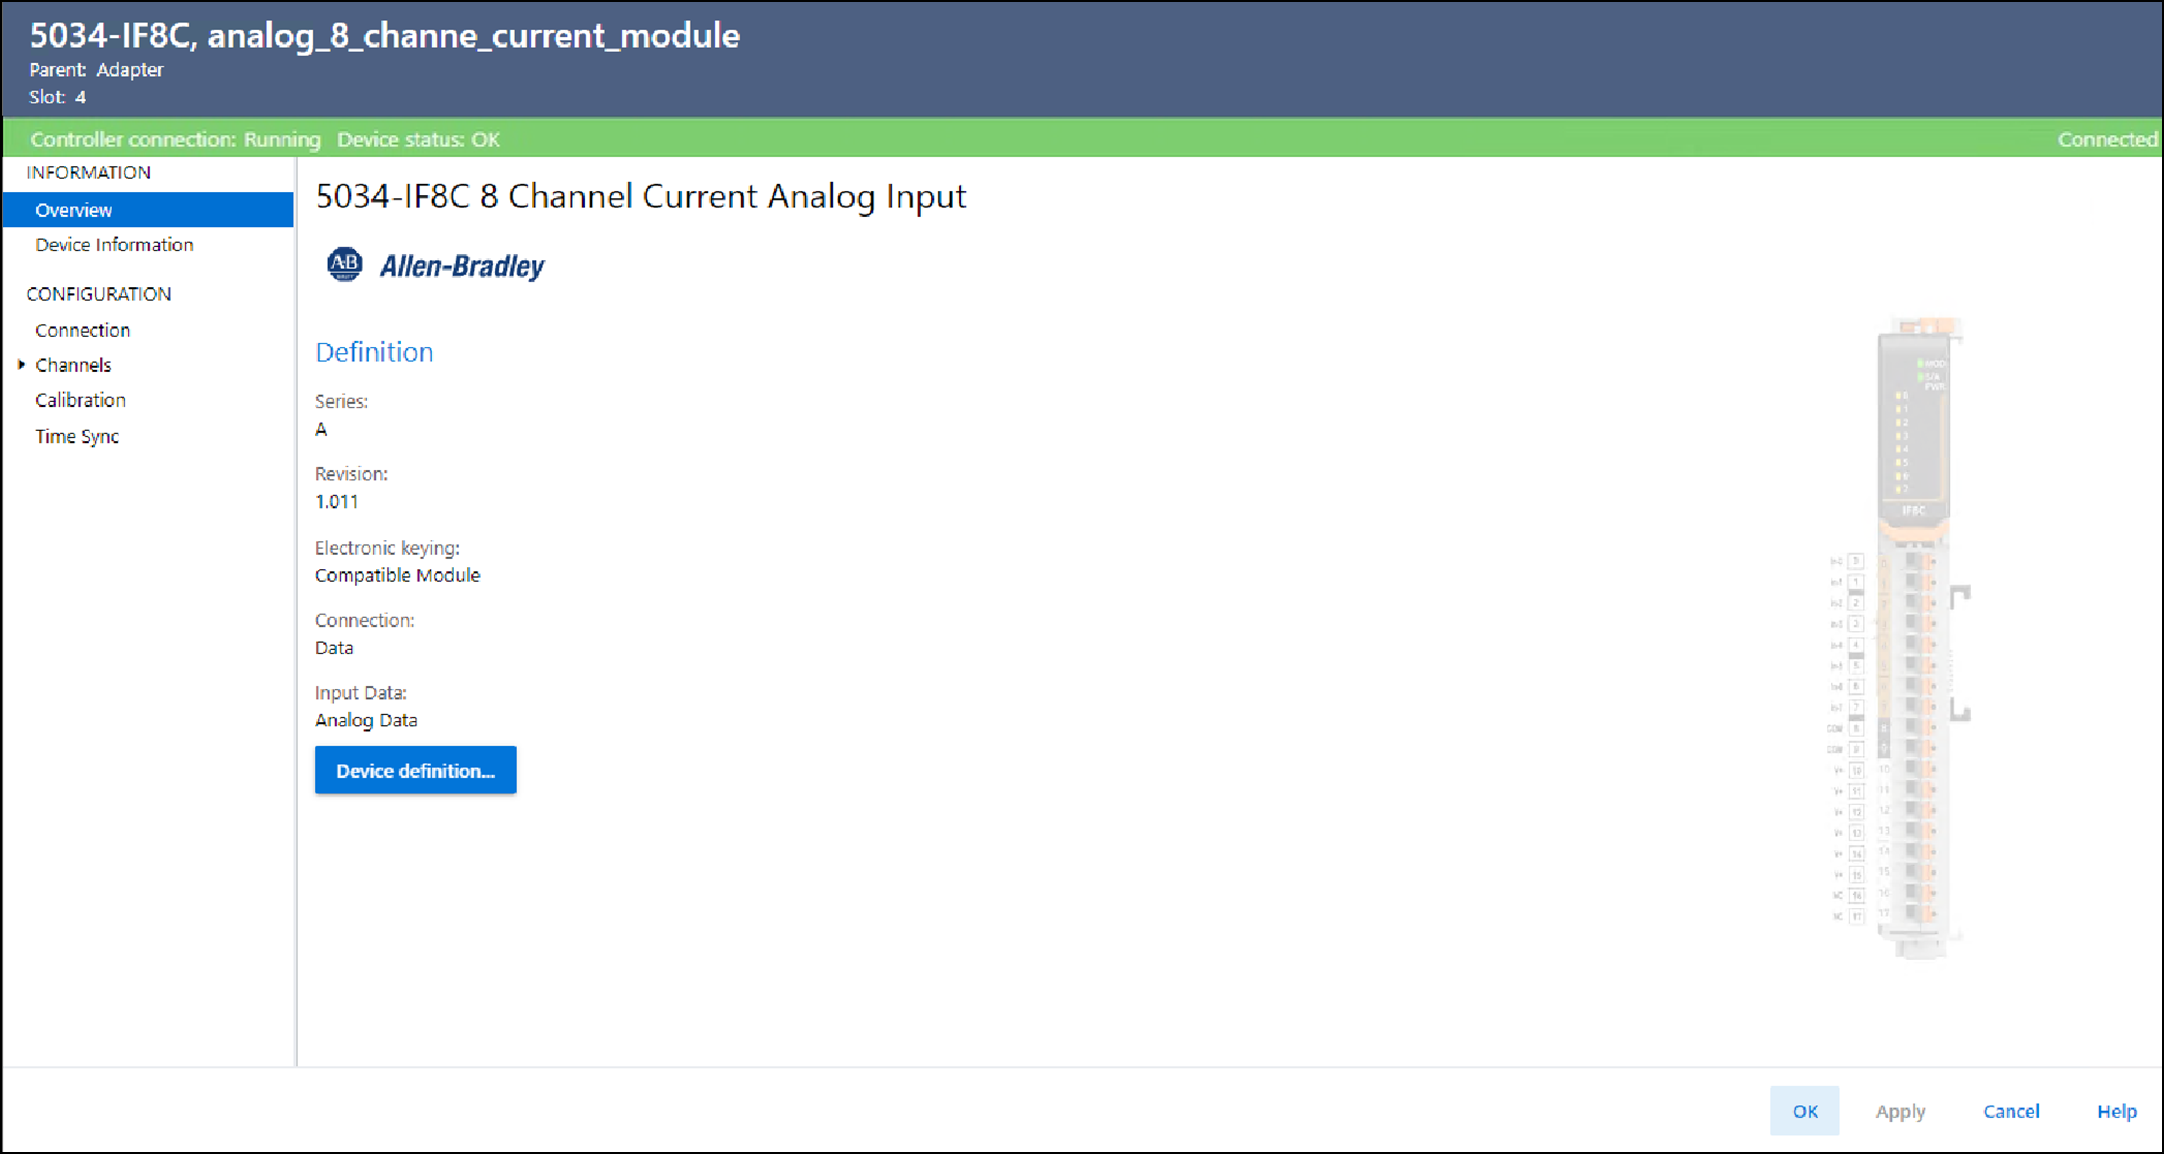Image resolution: width=2164 pixels, height=1154 pixels.
Task: Click the Connected status text
Action: click(x=2107, y=140)
